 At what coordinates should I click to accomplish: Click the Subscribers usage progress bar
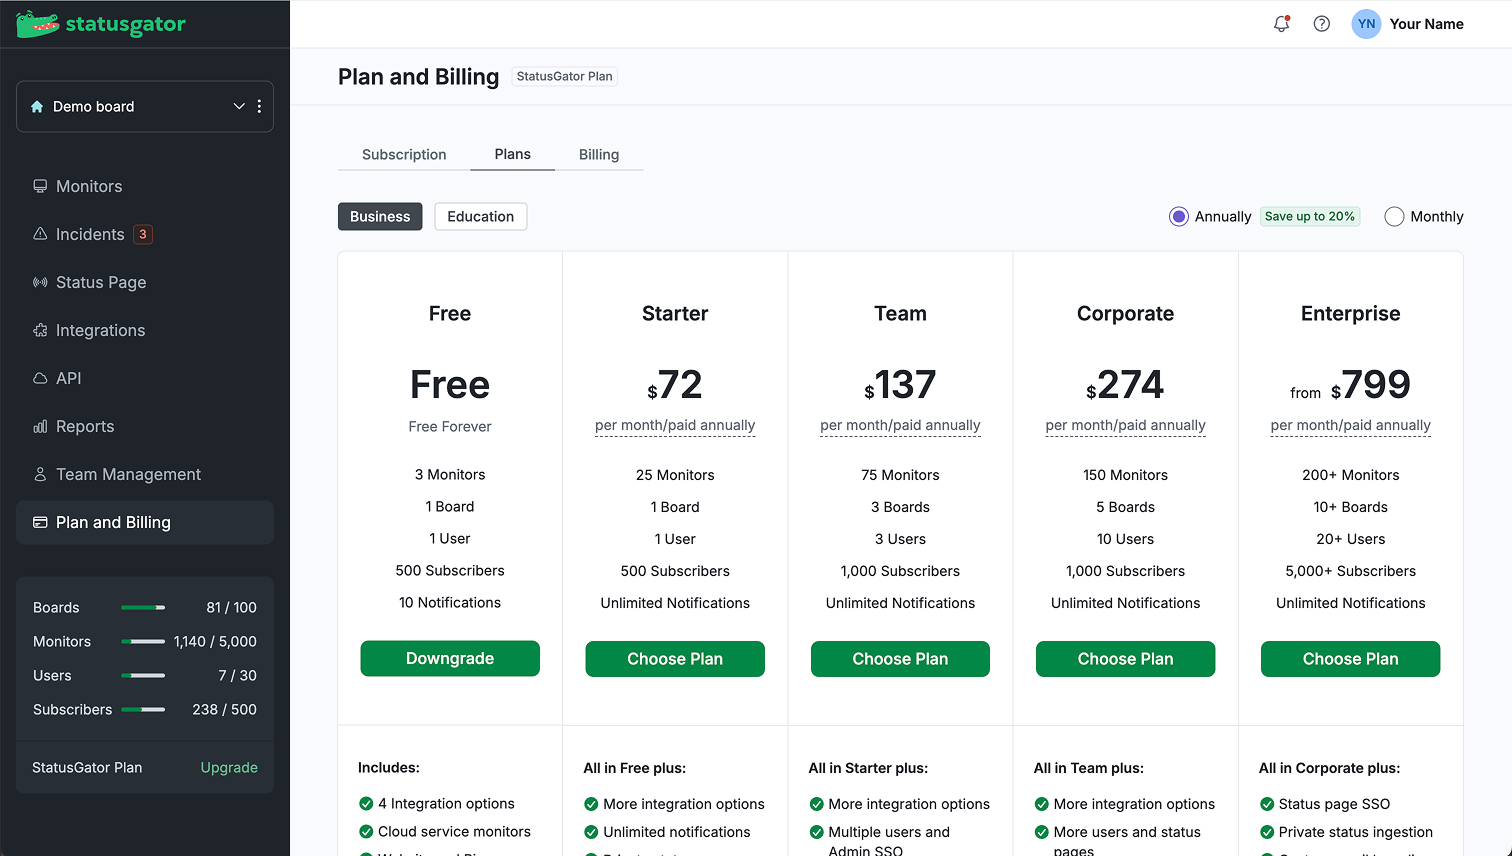point(143,709)
